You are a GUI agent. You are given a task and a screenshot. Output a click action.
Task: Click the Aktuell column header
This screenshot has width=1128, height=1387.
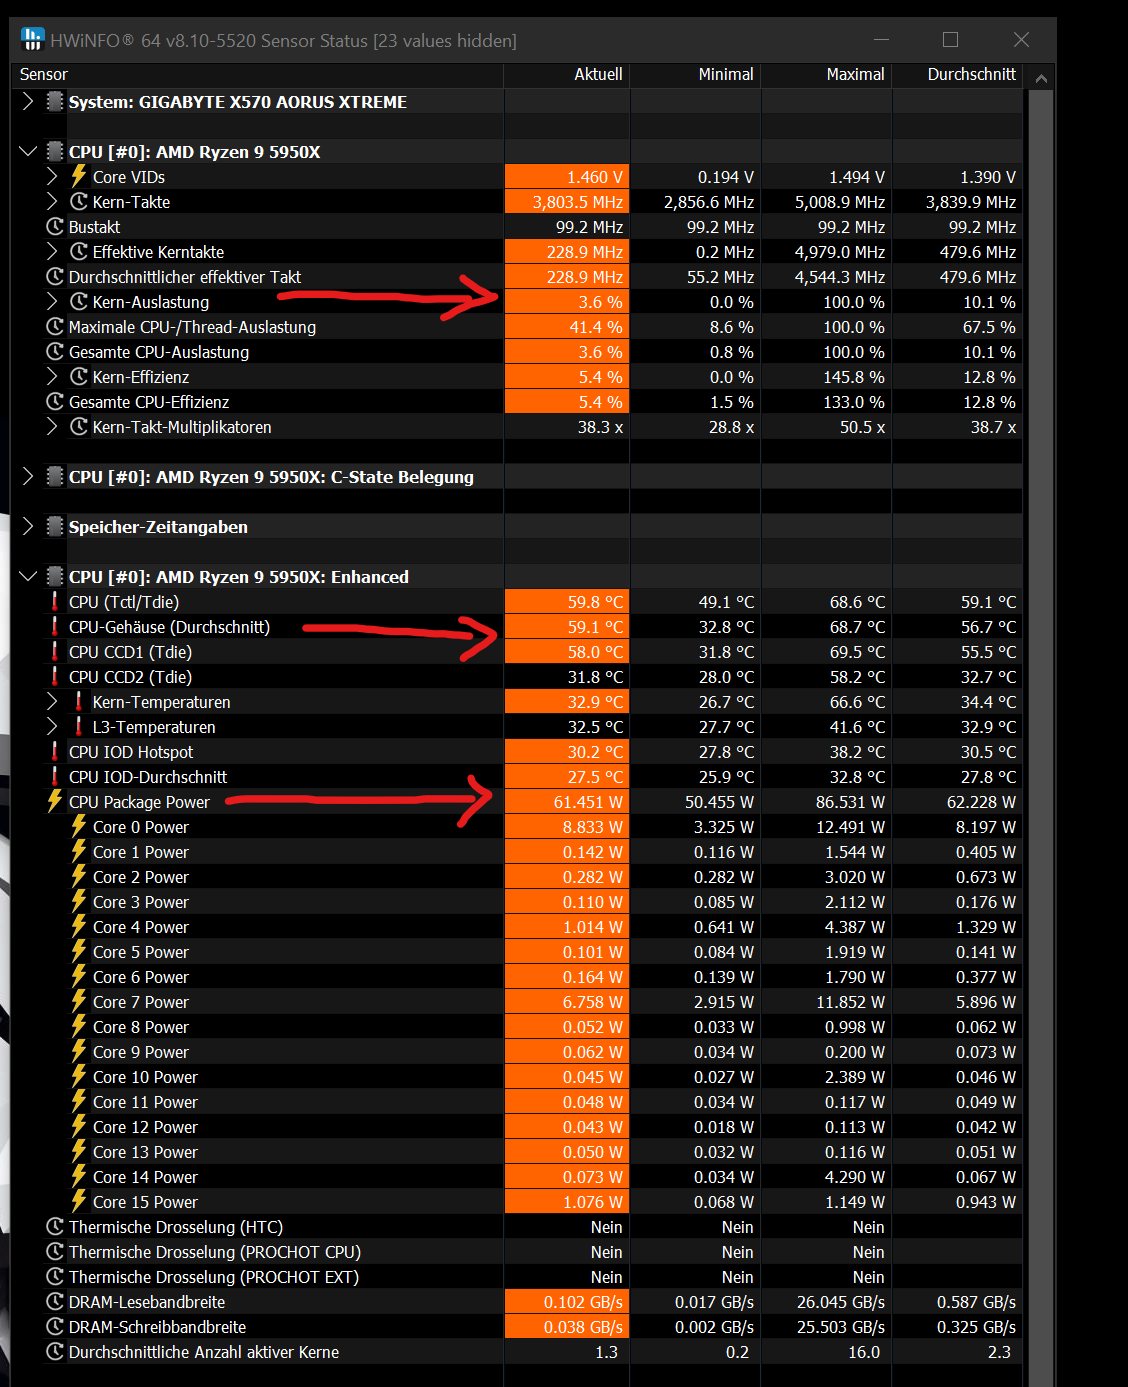(567, 75)
